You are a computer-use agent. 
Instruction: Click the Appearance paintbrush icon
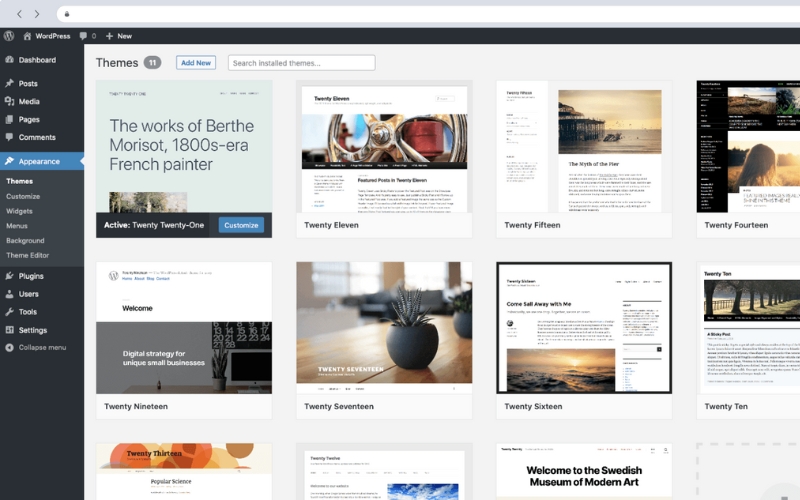(x=9, y=161)
